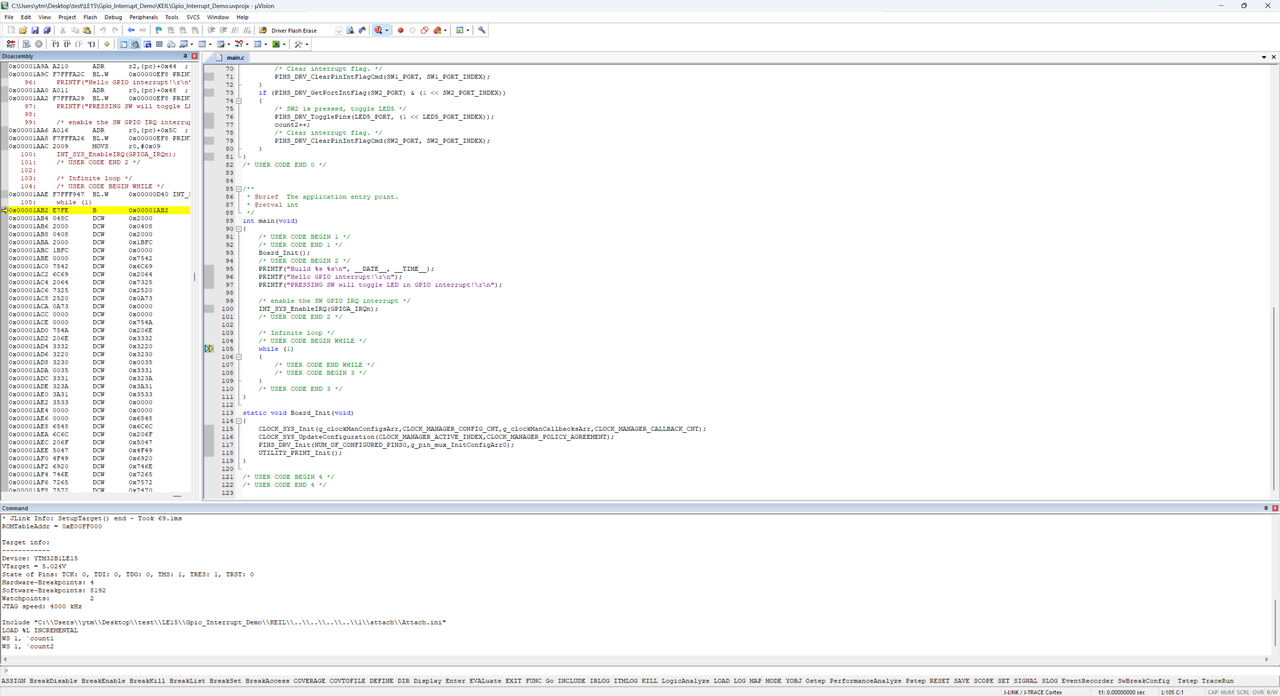Toggle the Registers Window toolbar icon

[159, 44]
